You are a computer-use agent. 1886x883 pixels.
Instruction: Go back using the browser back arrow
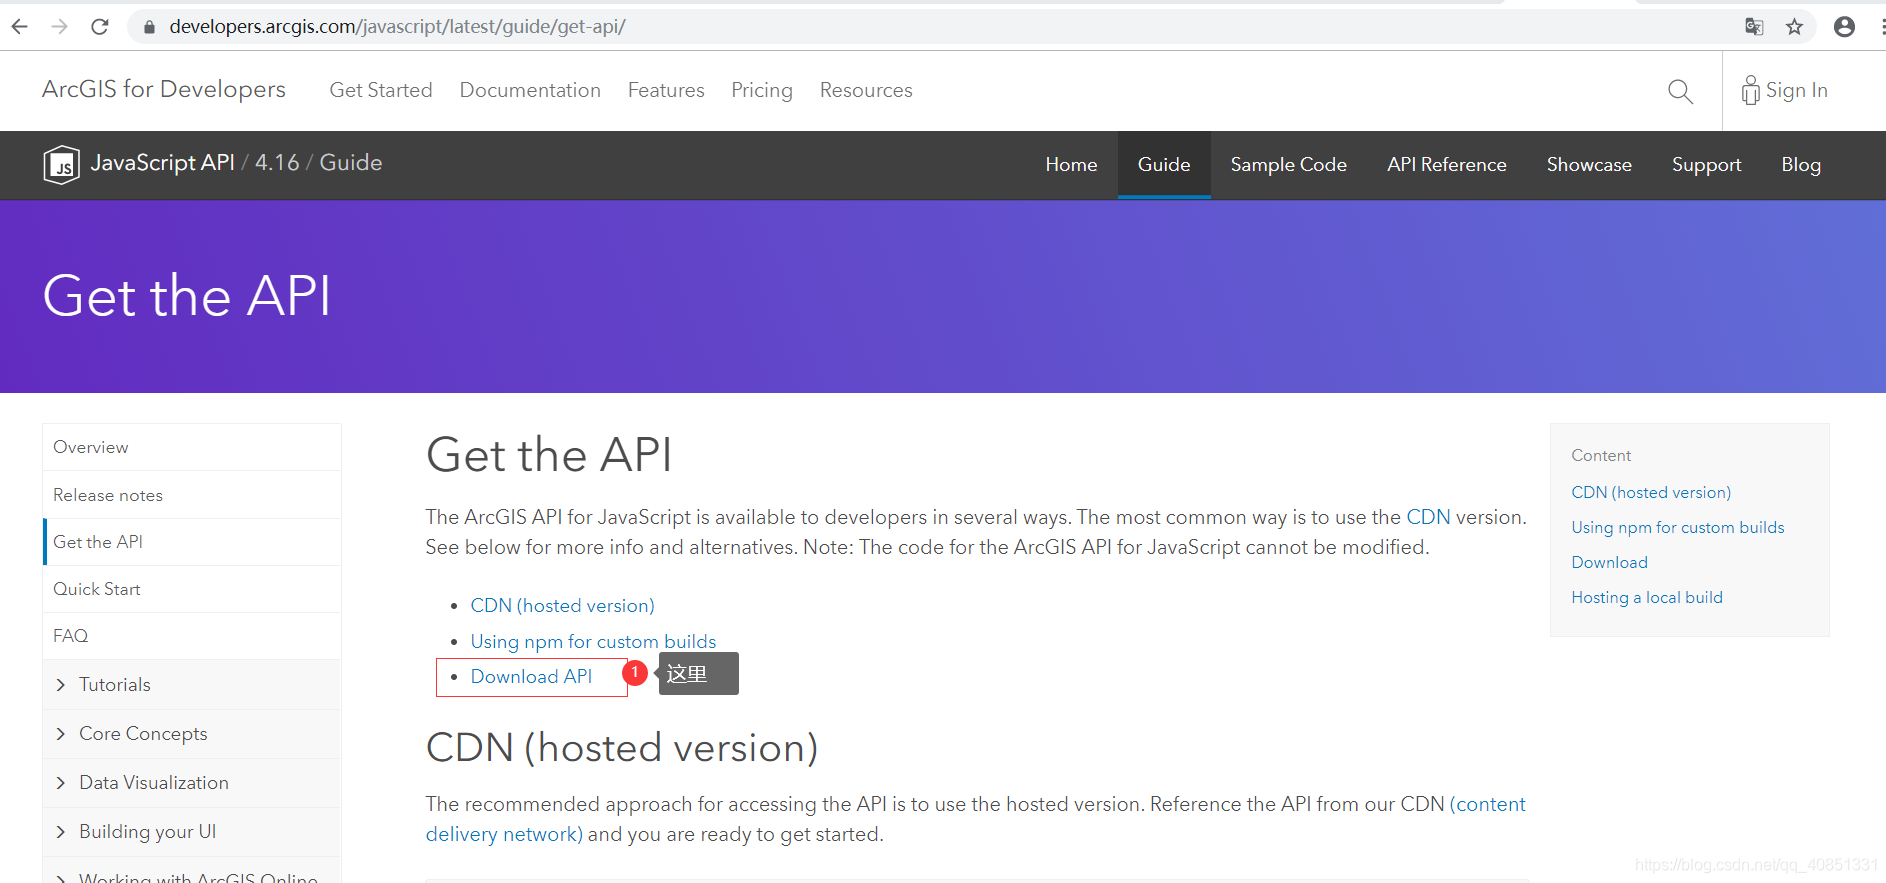[x=20, y=27]
